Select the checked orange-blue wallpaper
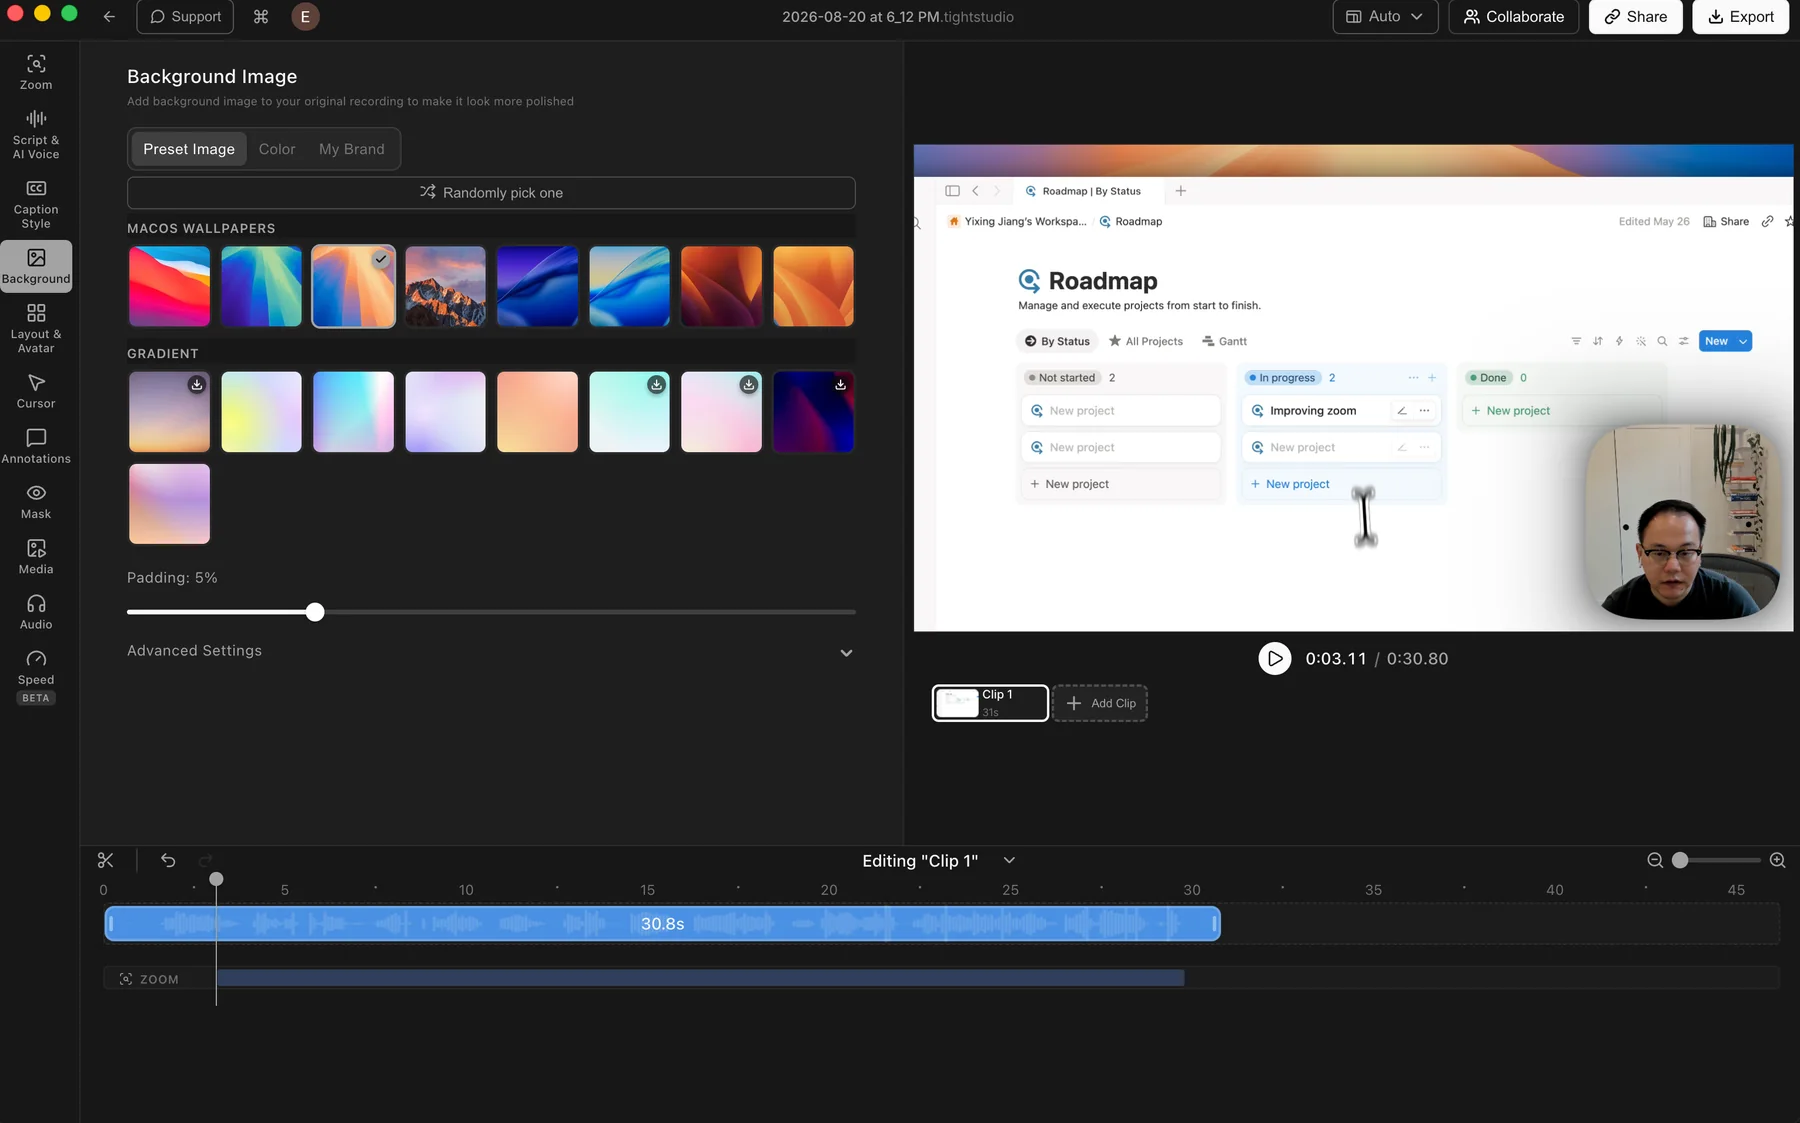This screenshot has width=1800, height=1123. tap(353, 286)
